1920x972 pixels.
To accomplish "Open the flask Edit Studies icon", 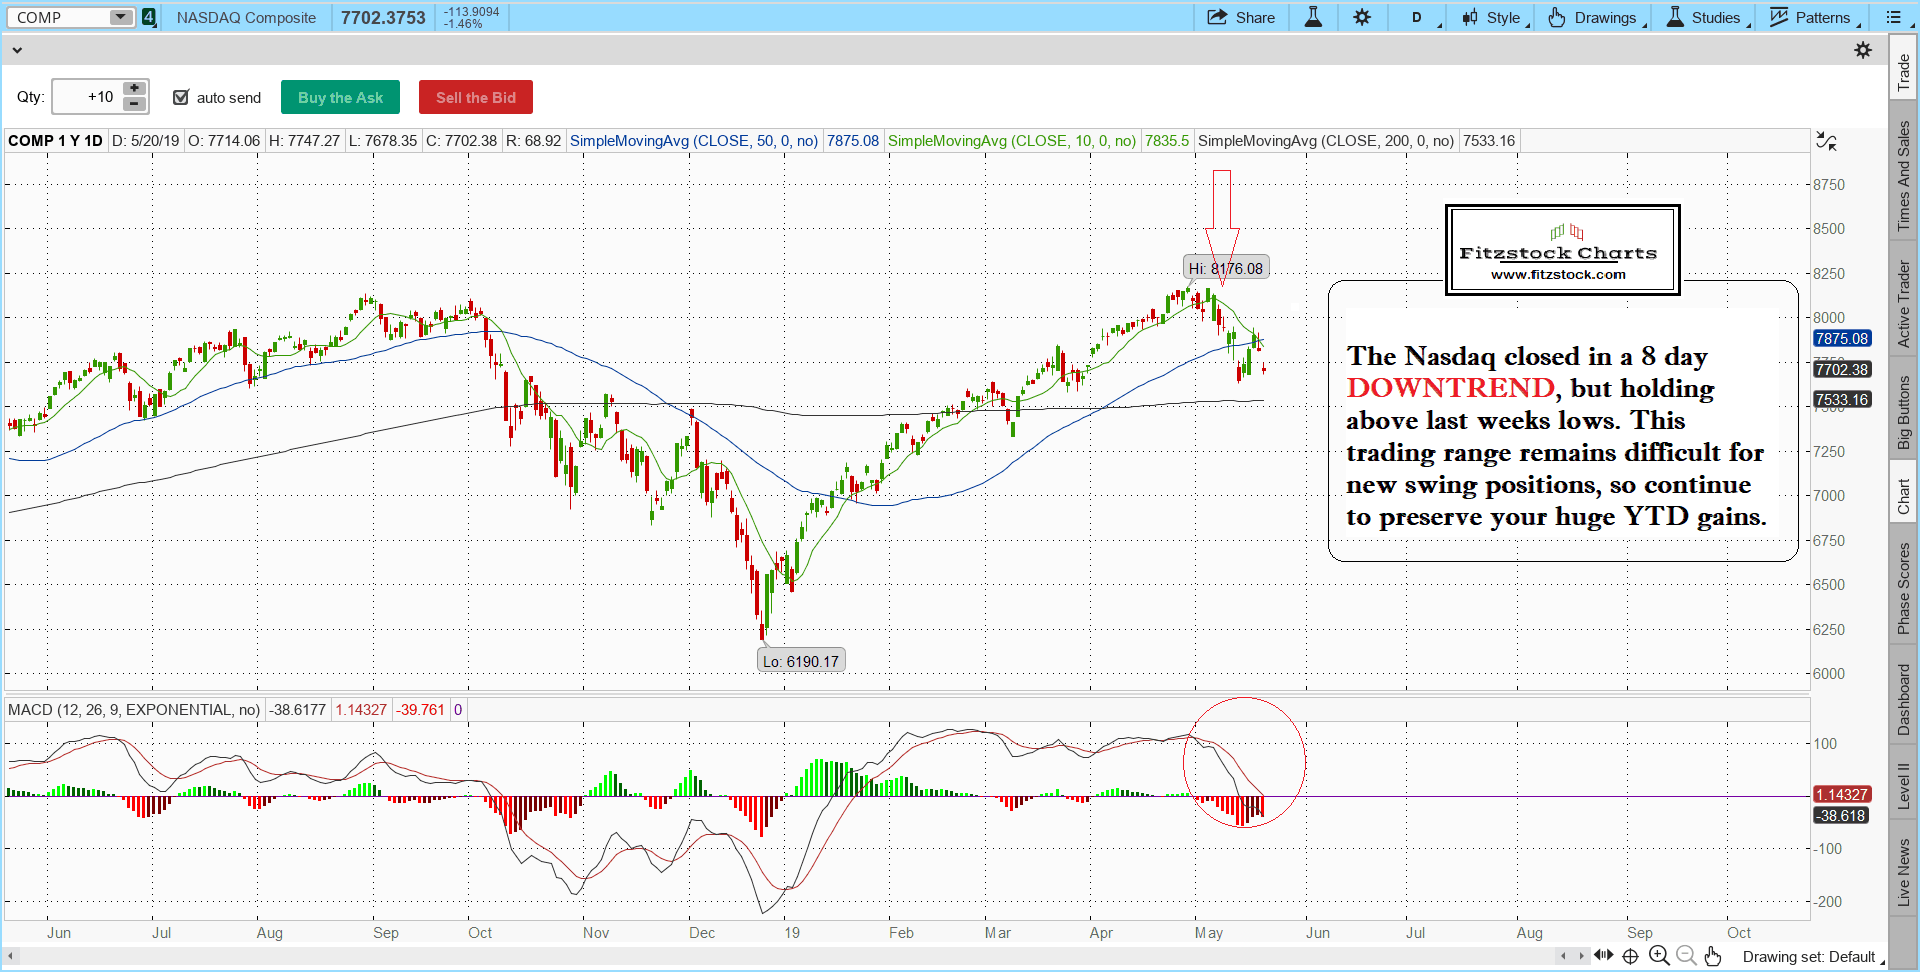I will [x=1313, y=17].
